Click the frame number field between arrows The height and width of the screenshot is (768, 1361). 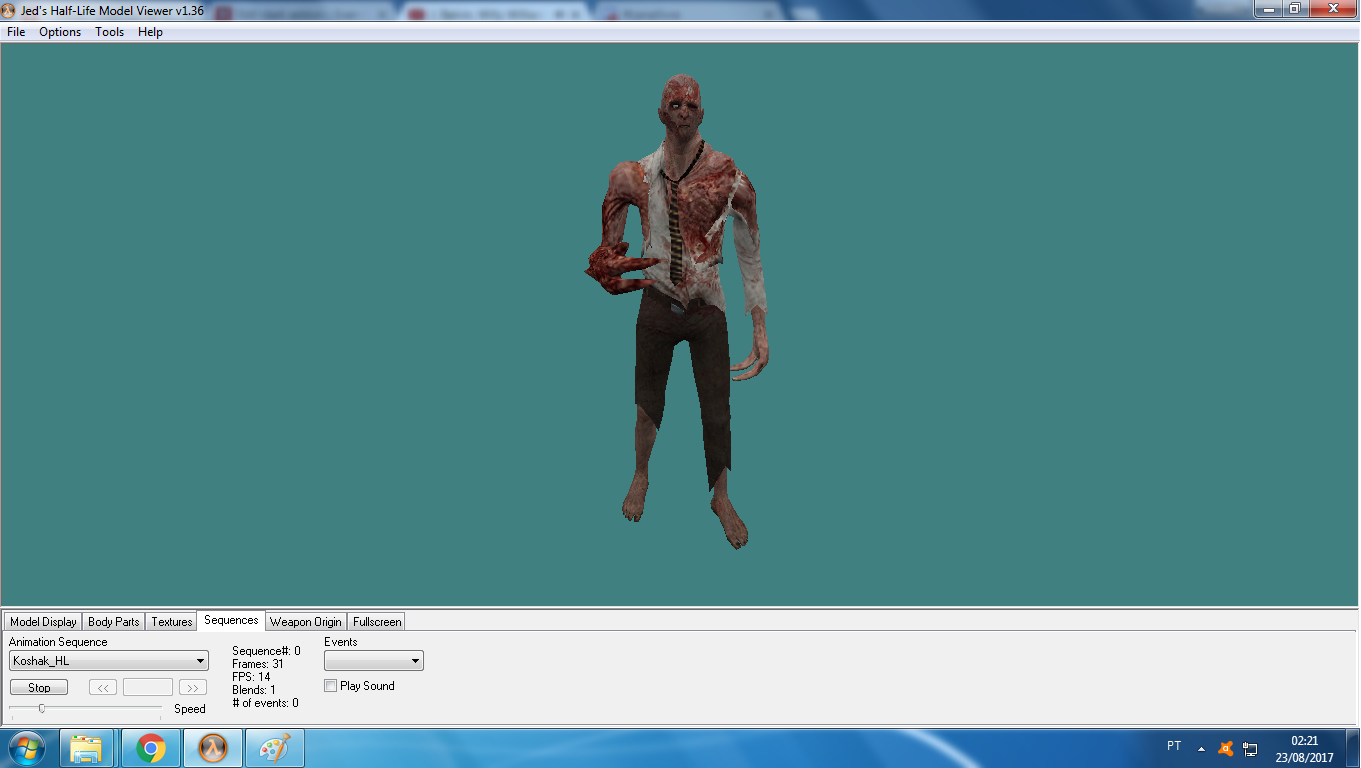pyautogui.click(x=148, y=687)
